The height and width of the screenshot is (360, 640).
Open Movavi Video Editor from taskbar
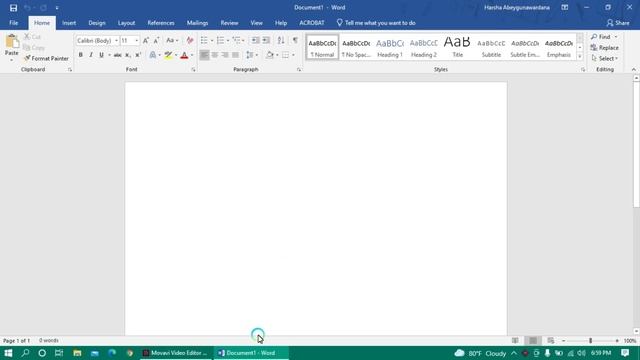point(175,353)
